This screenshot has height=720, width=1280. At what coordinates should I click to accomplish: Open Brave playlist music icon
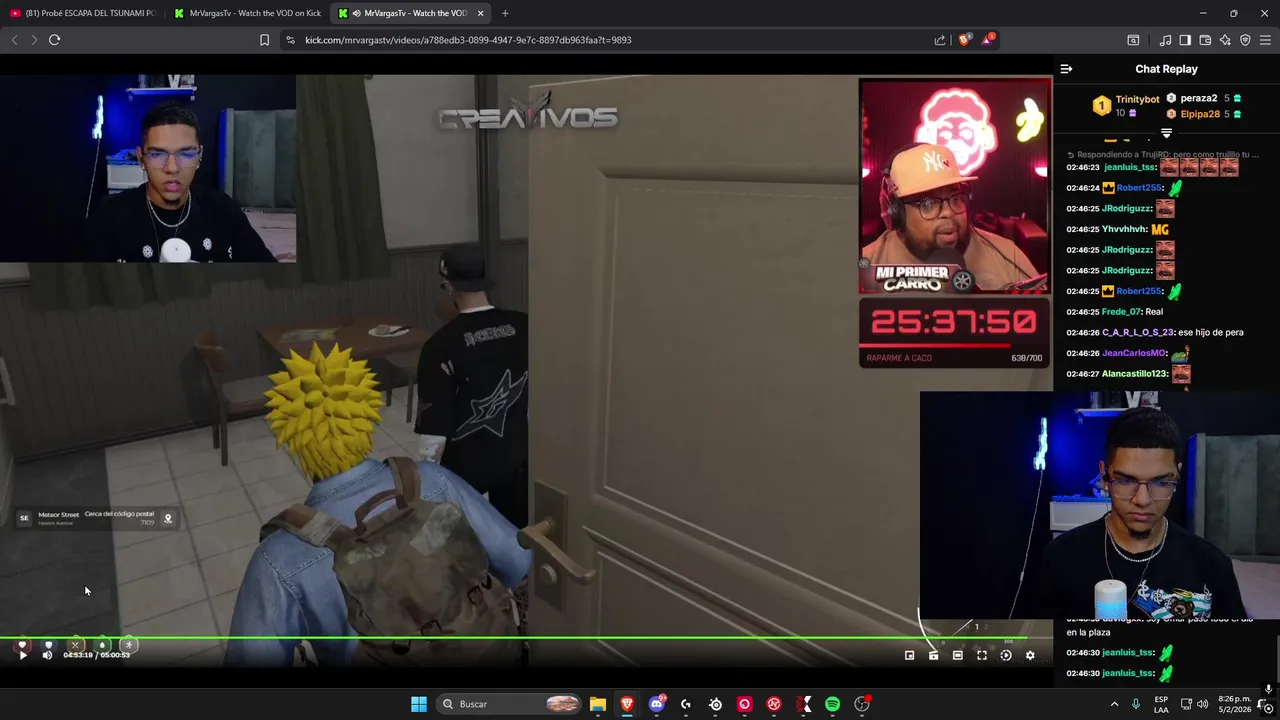(1165, 40)
